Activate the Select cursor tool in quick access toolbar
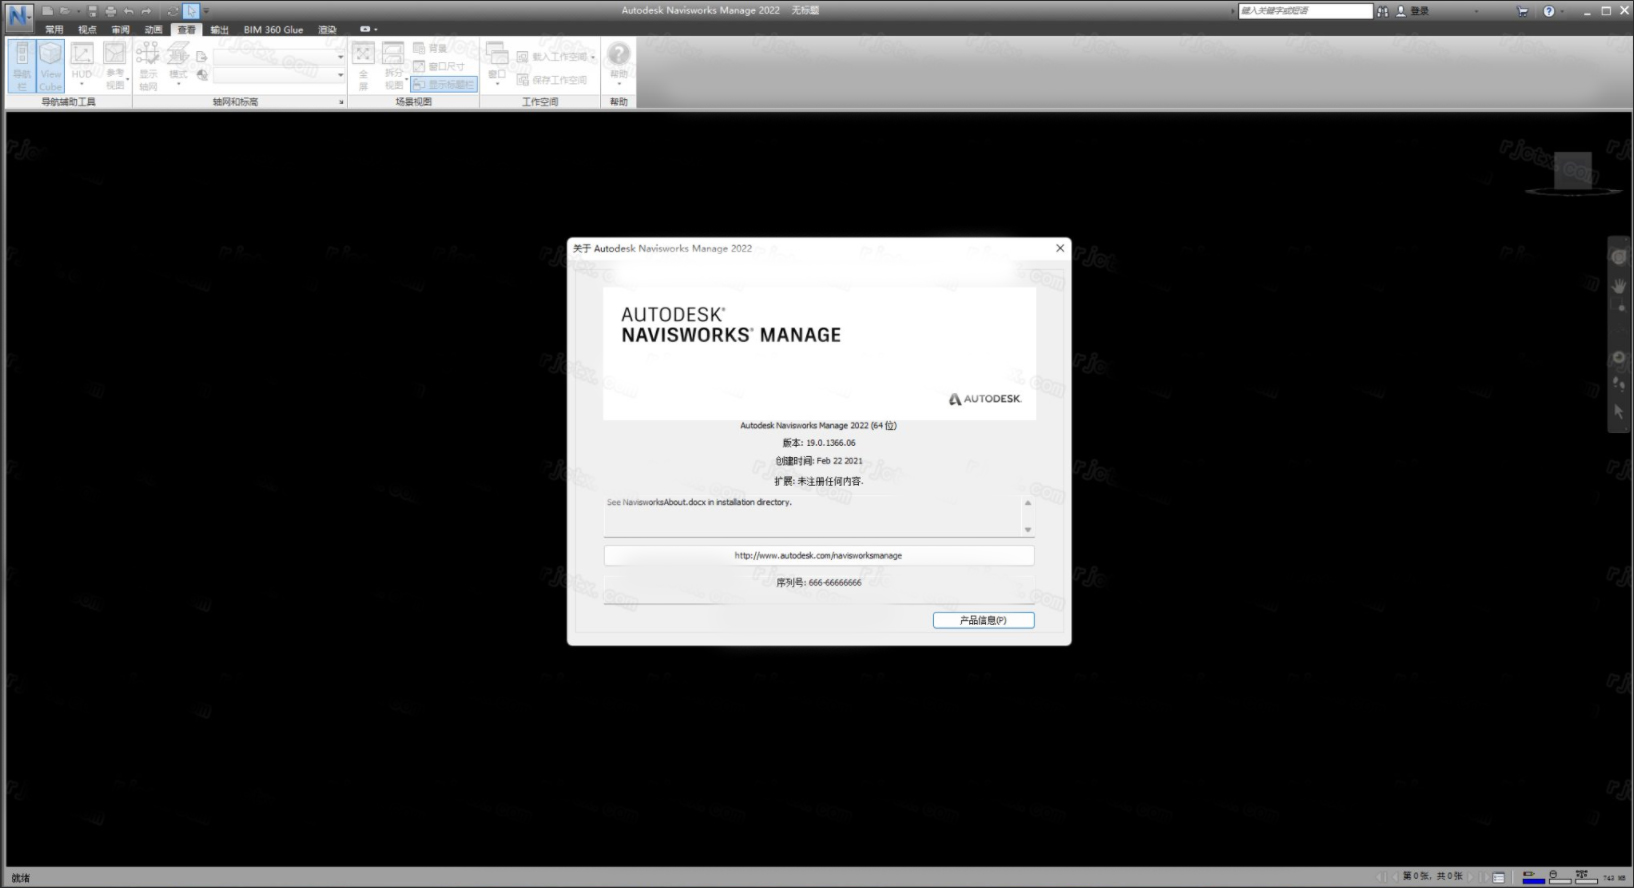1634x888 pixels. (191, 11)
